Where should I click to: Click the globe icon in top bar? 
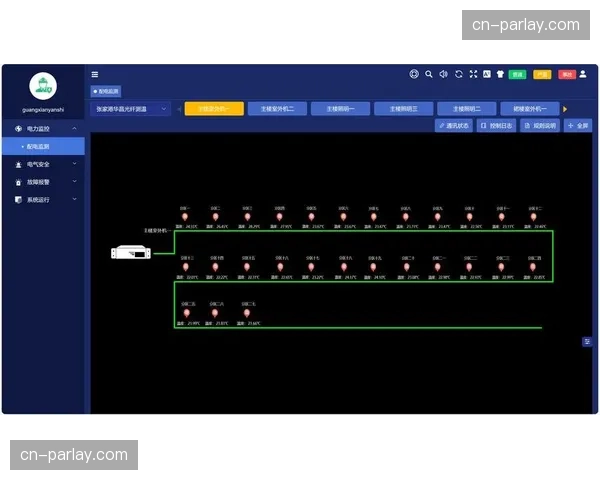414,74
